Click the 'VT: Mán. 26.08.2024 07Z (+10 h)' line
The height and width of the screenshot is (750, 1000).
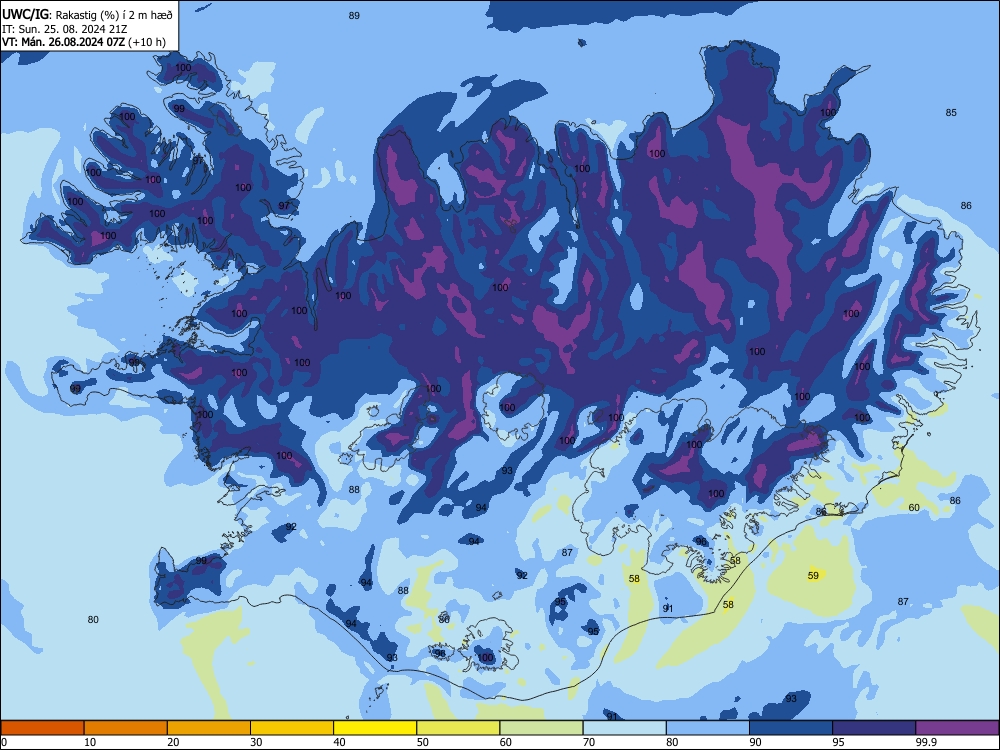[x=84, y=42]
